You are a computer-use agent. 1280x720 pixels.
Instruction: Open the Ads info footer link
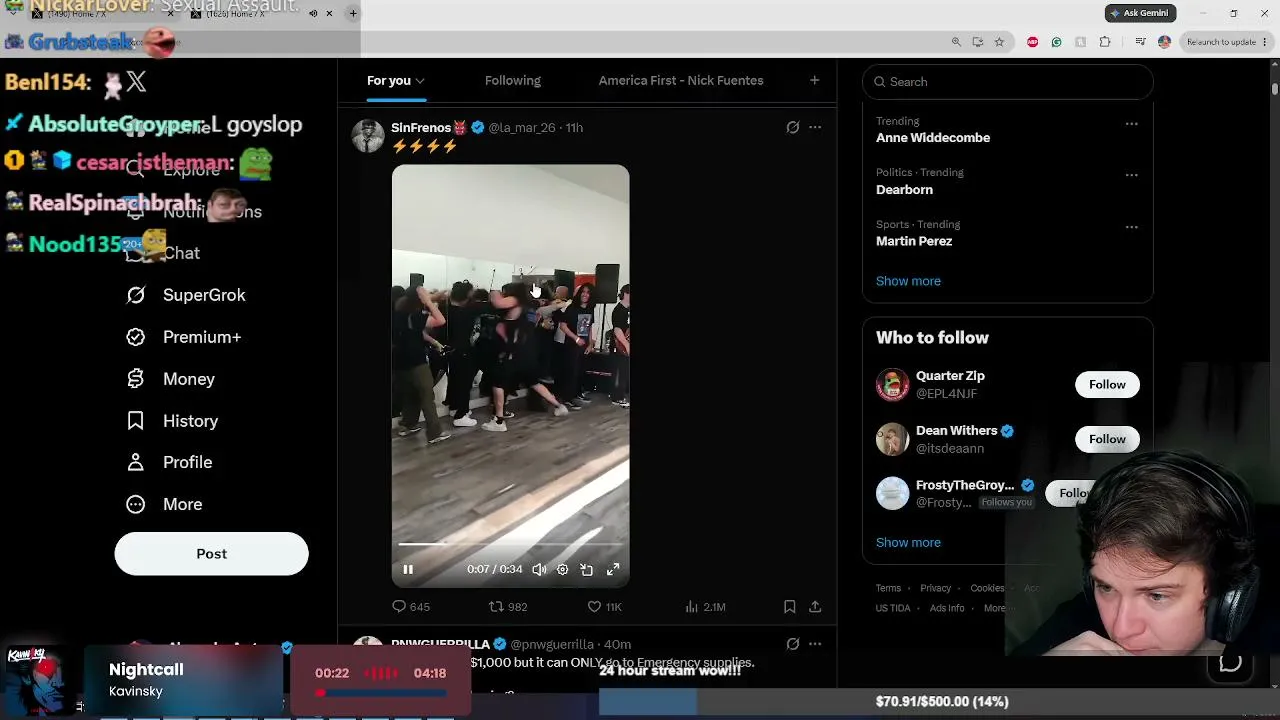coord(947,608)
